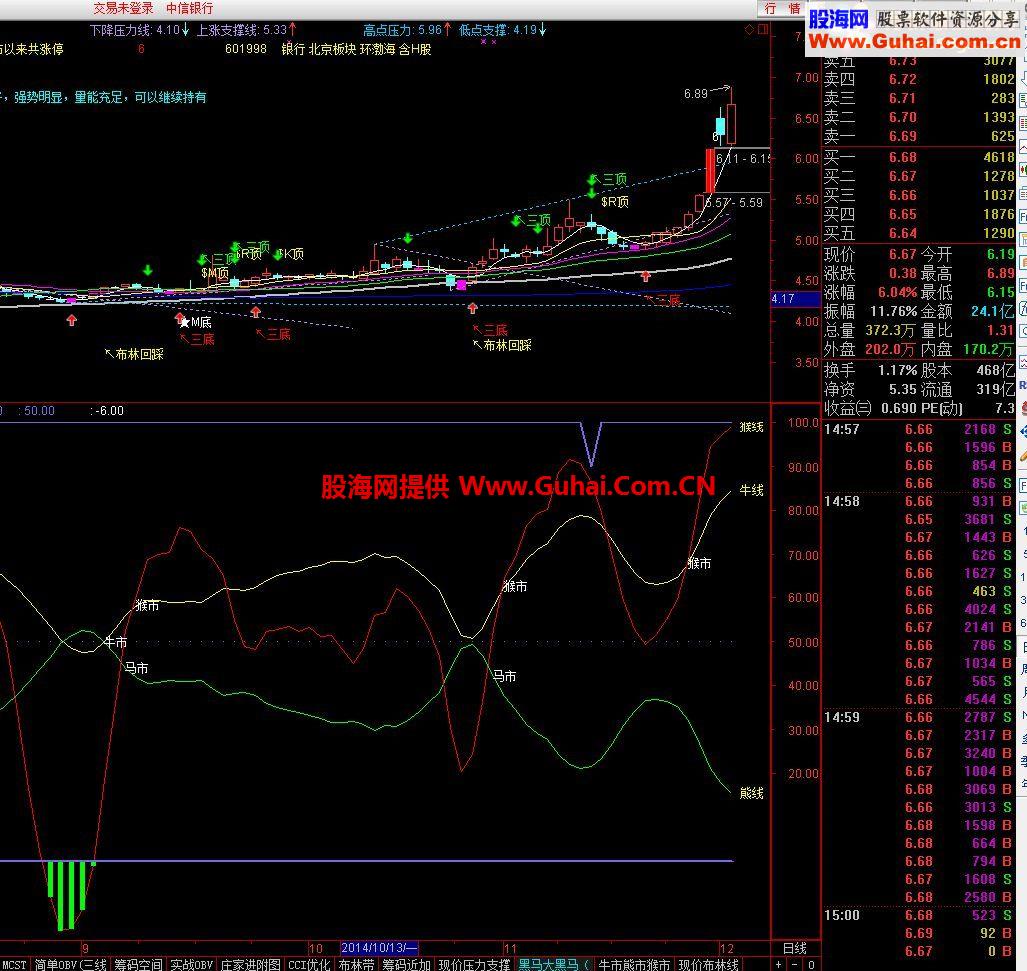Click the 低点支撑: 4.19 readout
This screenshot has width=1027, height=971.
[502, 30]
